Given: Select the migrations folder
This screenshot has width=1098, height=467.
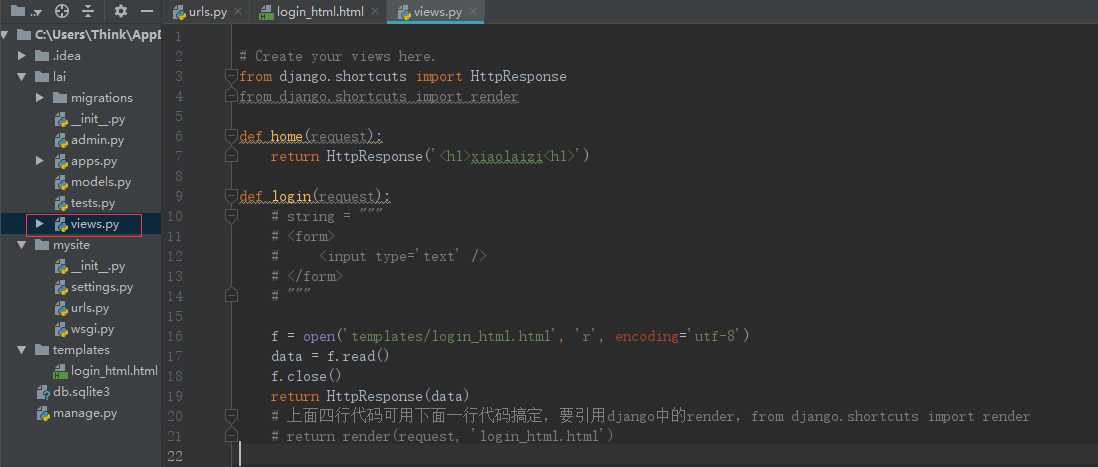Looking at the screenshot, I should [102, 97].
